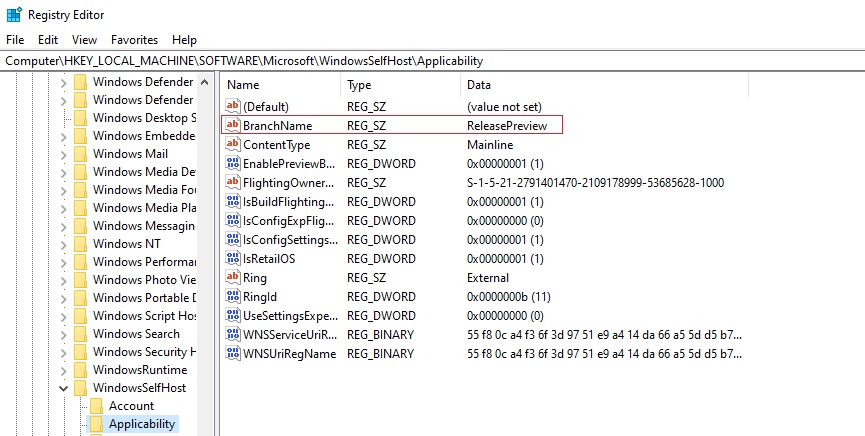Image resolution: width=865 pixels, height=436 pixels.
Task: Click the FlightingOwner... string icon
Action: pos(233,183)
